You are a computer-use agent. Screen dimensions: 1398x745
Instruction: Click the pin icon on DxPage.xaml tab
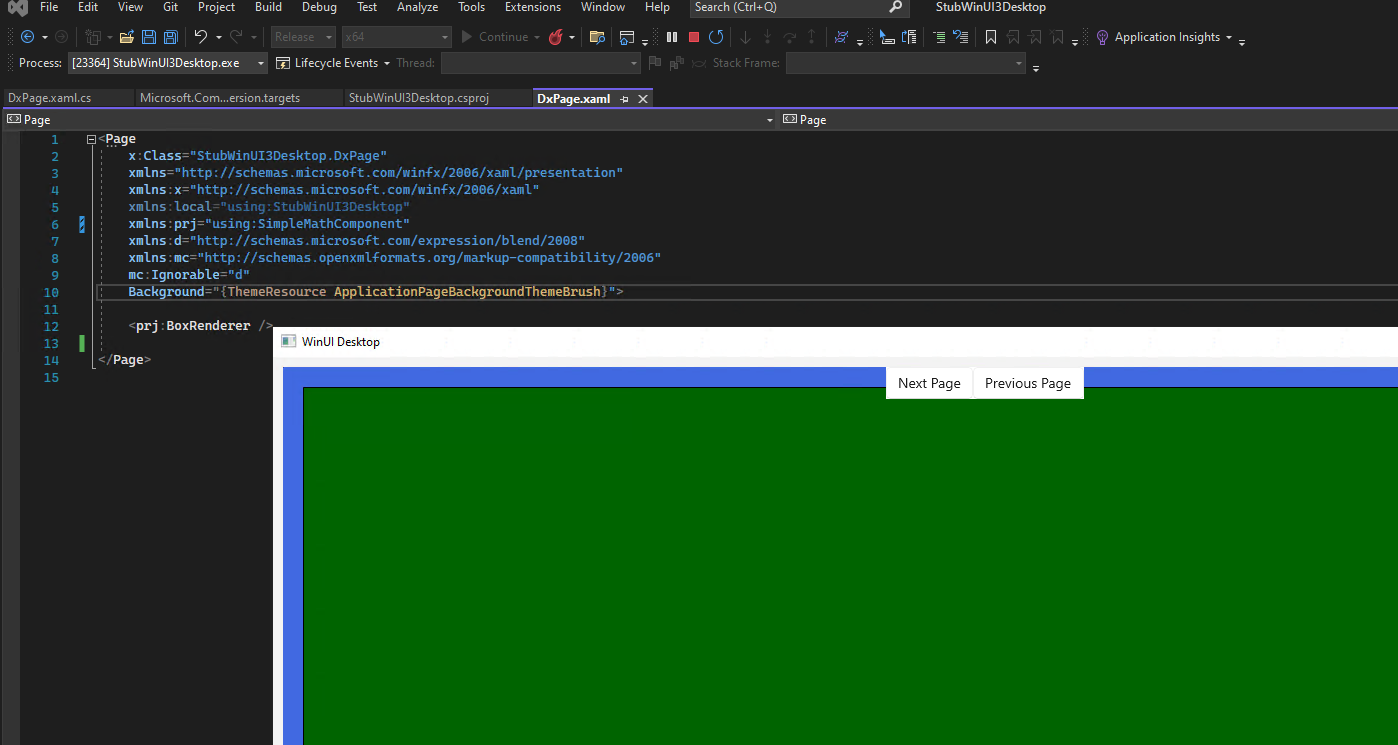pyautogui.click(x=625, y=99)
